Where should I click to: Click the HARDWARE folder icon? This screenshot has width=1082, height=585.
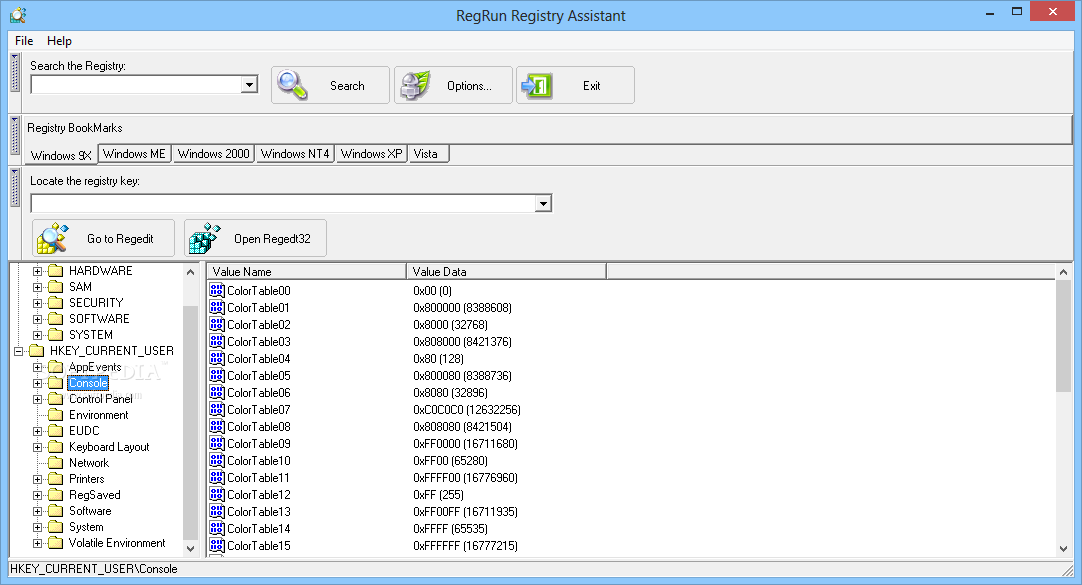(x=56, y=271)
